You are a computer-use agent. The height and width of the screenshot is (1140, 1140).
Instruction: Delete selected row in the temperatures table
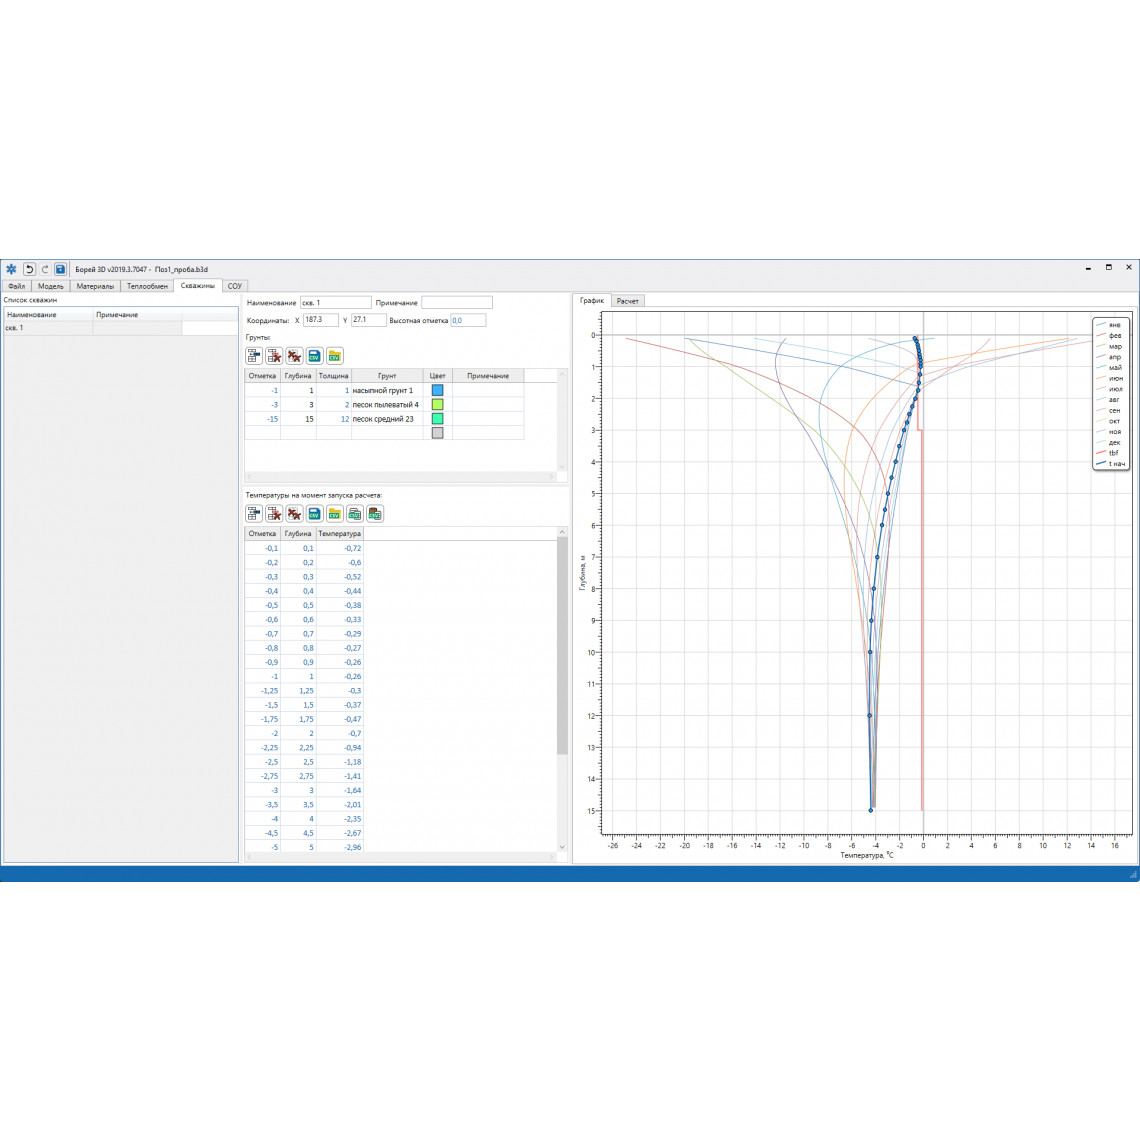pos(274,513)
